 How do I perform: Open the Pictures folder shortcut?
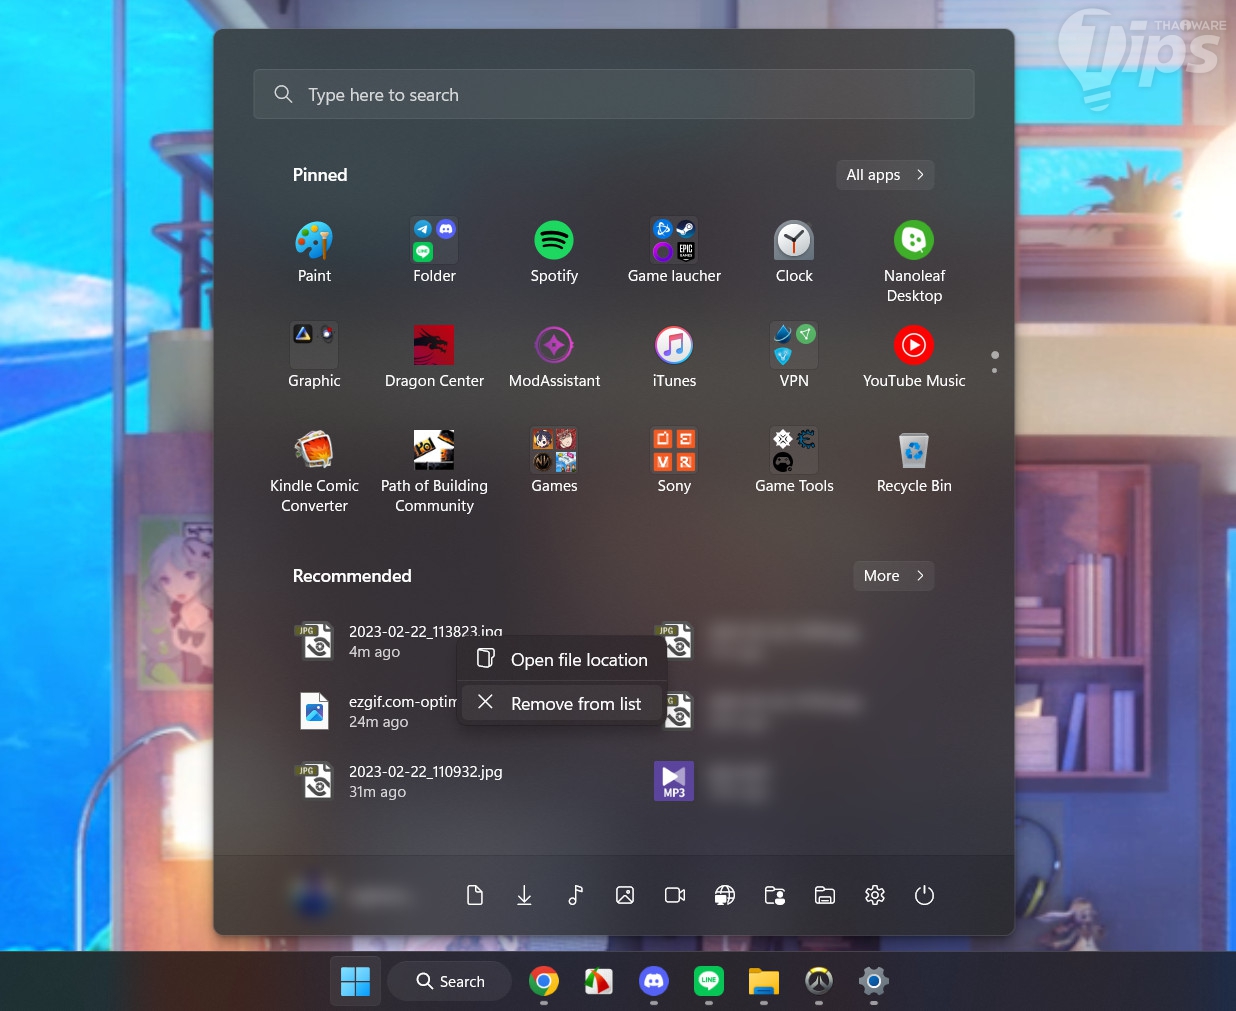pyautogui.click(x=625, y=895)
